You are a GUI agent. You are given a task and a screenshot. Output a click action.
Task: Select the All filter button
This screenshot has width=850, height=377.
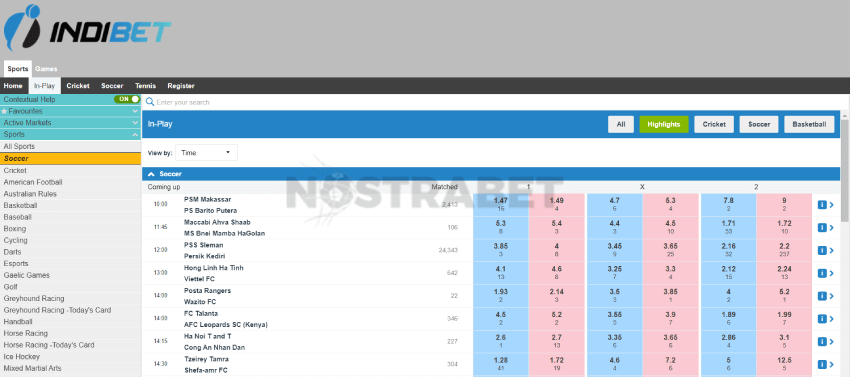[x=621, y=124]
